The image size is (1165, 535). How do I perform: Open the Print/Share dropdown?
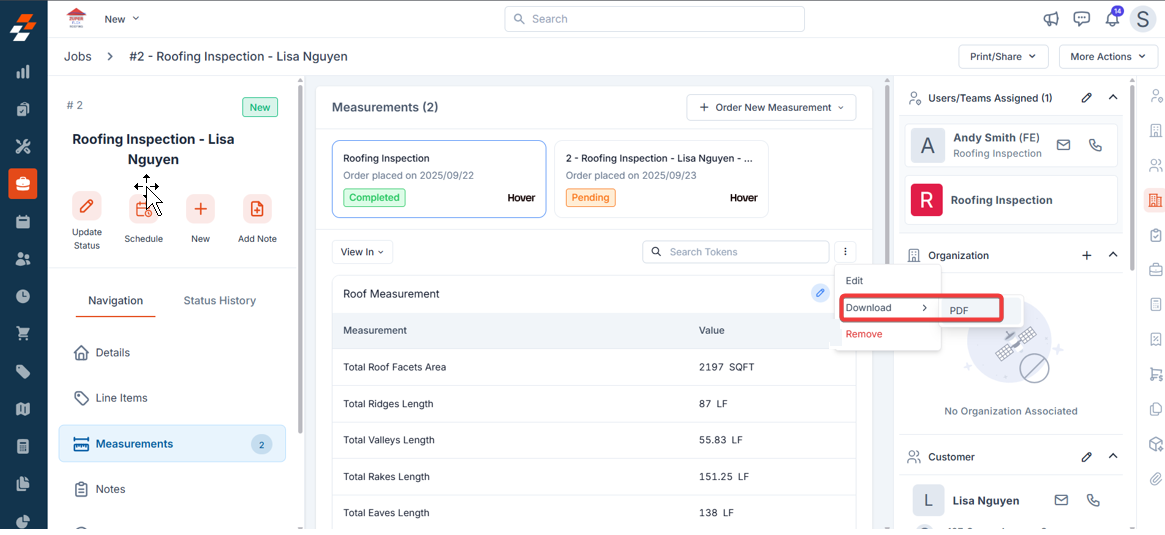(1003, 56)
